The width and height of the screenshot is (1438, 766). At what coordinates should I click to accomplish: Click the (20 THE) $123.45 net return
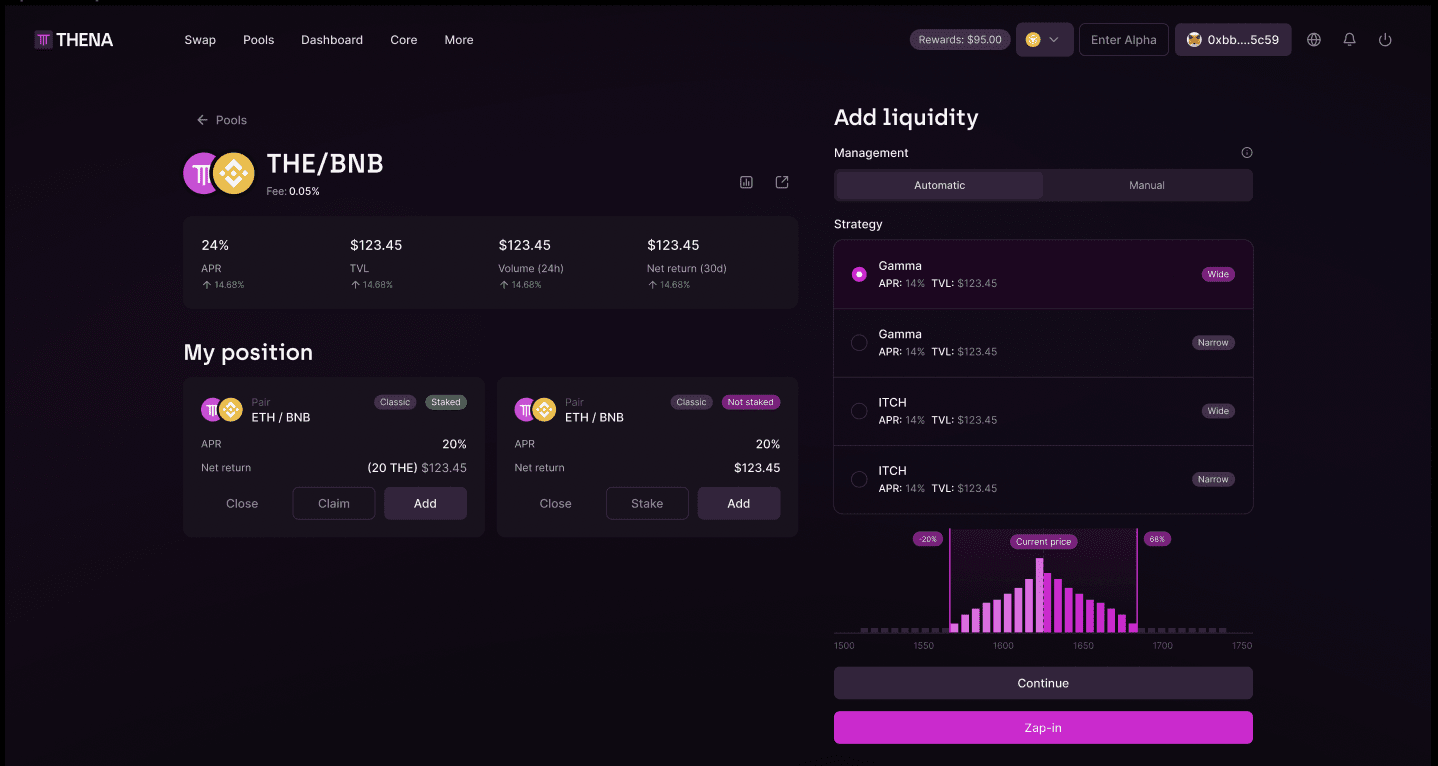click(x=417, y=468)
